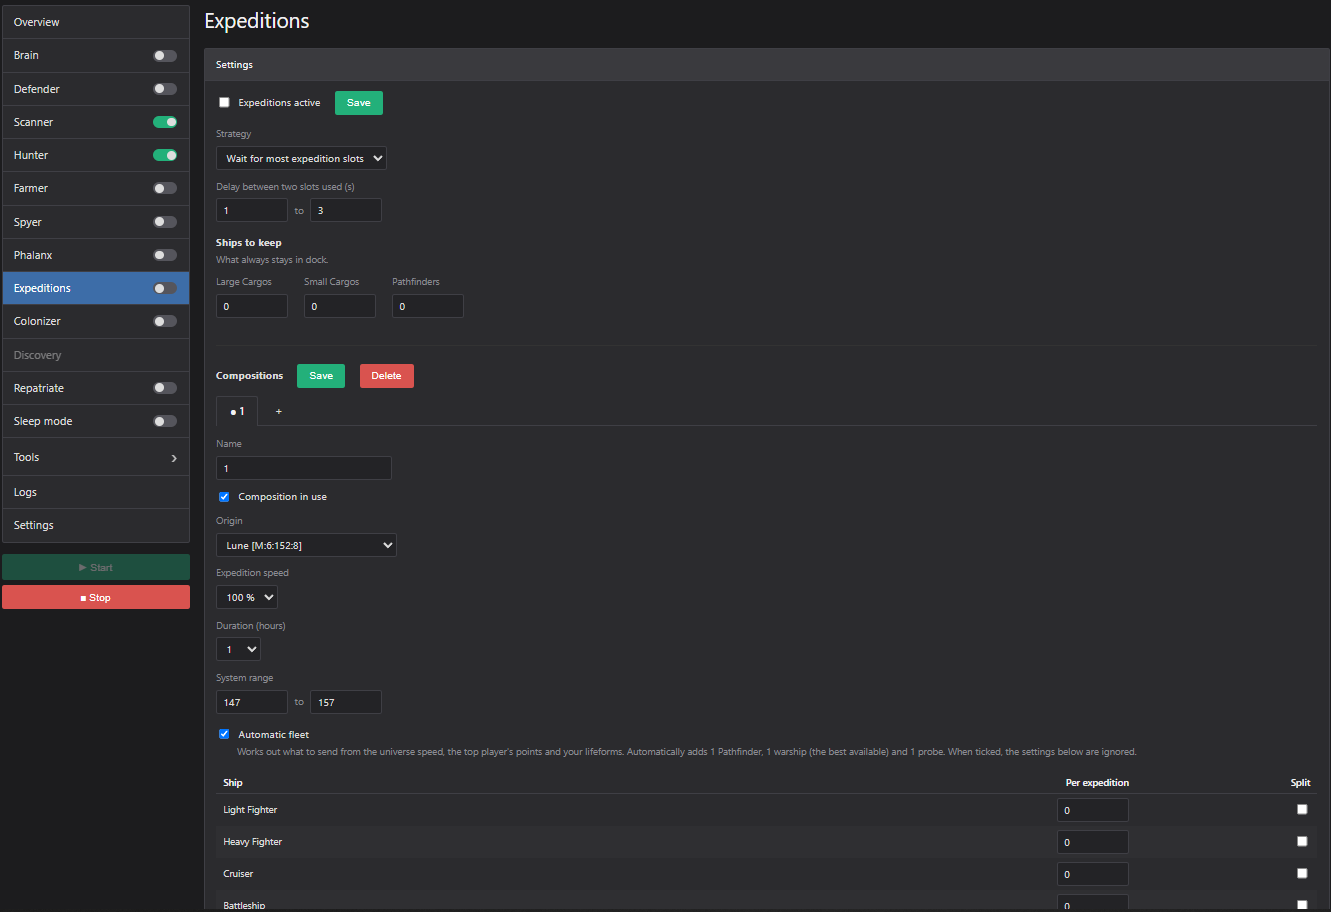
Task: Focus the Small Cargos field
Action: pyautogui.click(x=340, y=306)
